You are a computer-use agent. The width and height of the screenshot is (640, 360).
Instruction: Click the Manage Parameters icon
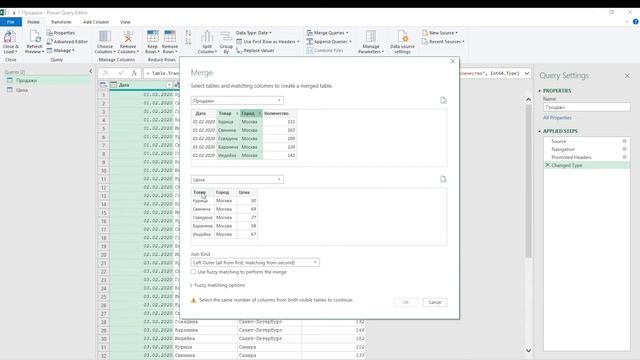[371, 37]
